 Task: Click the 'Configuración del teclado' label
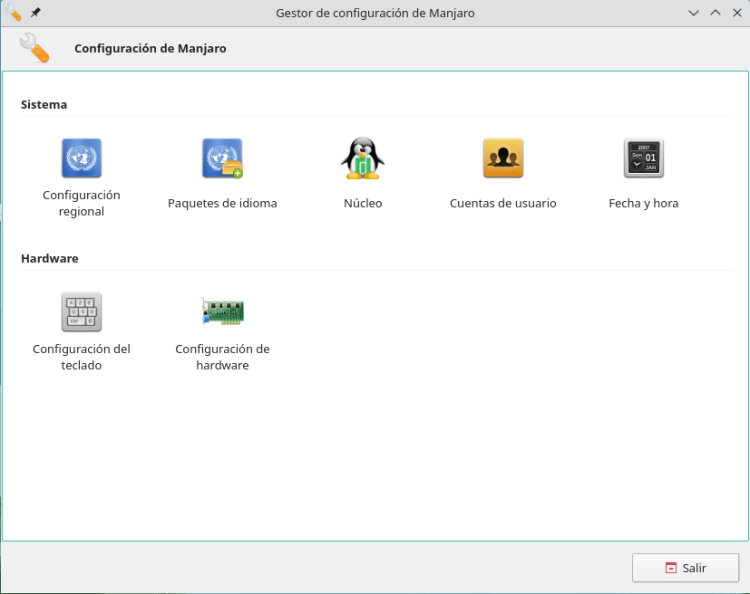[x=81, y=357]
